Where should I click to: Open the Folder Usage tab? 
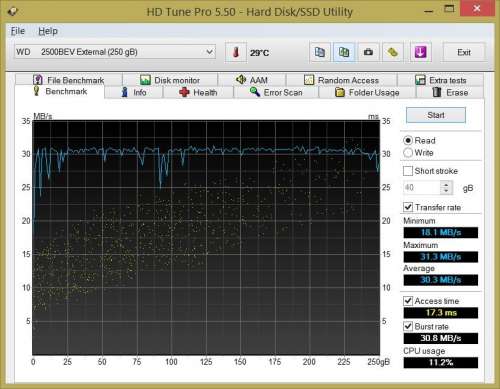[367, 92]
